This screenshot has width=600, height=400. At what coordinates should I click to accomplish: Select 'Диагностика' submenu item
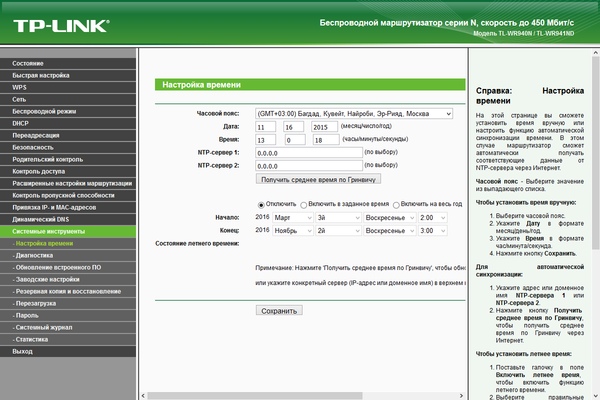(40, 255)
